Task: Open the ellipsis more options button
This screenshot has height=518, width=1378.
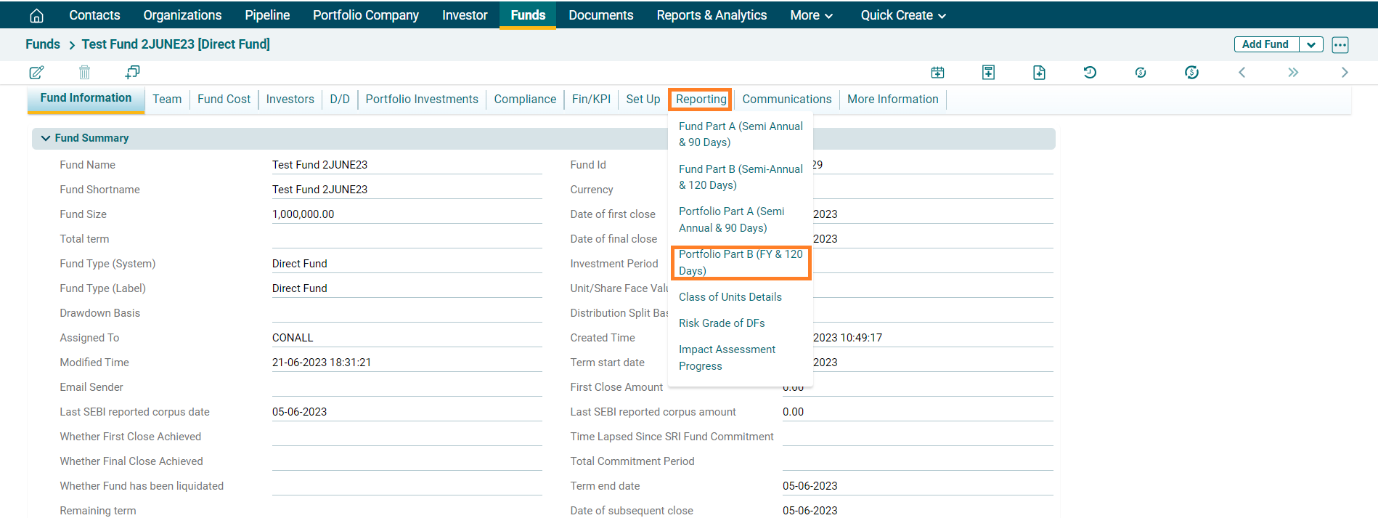Action: click(x=1340, y=44)
